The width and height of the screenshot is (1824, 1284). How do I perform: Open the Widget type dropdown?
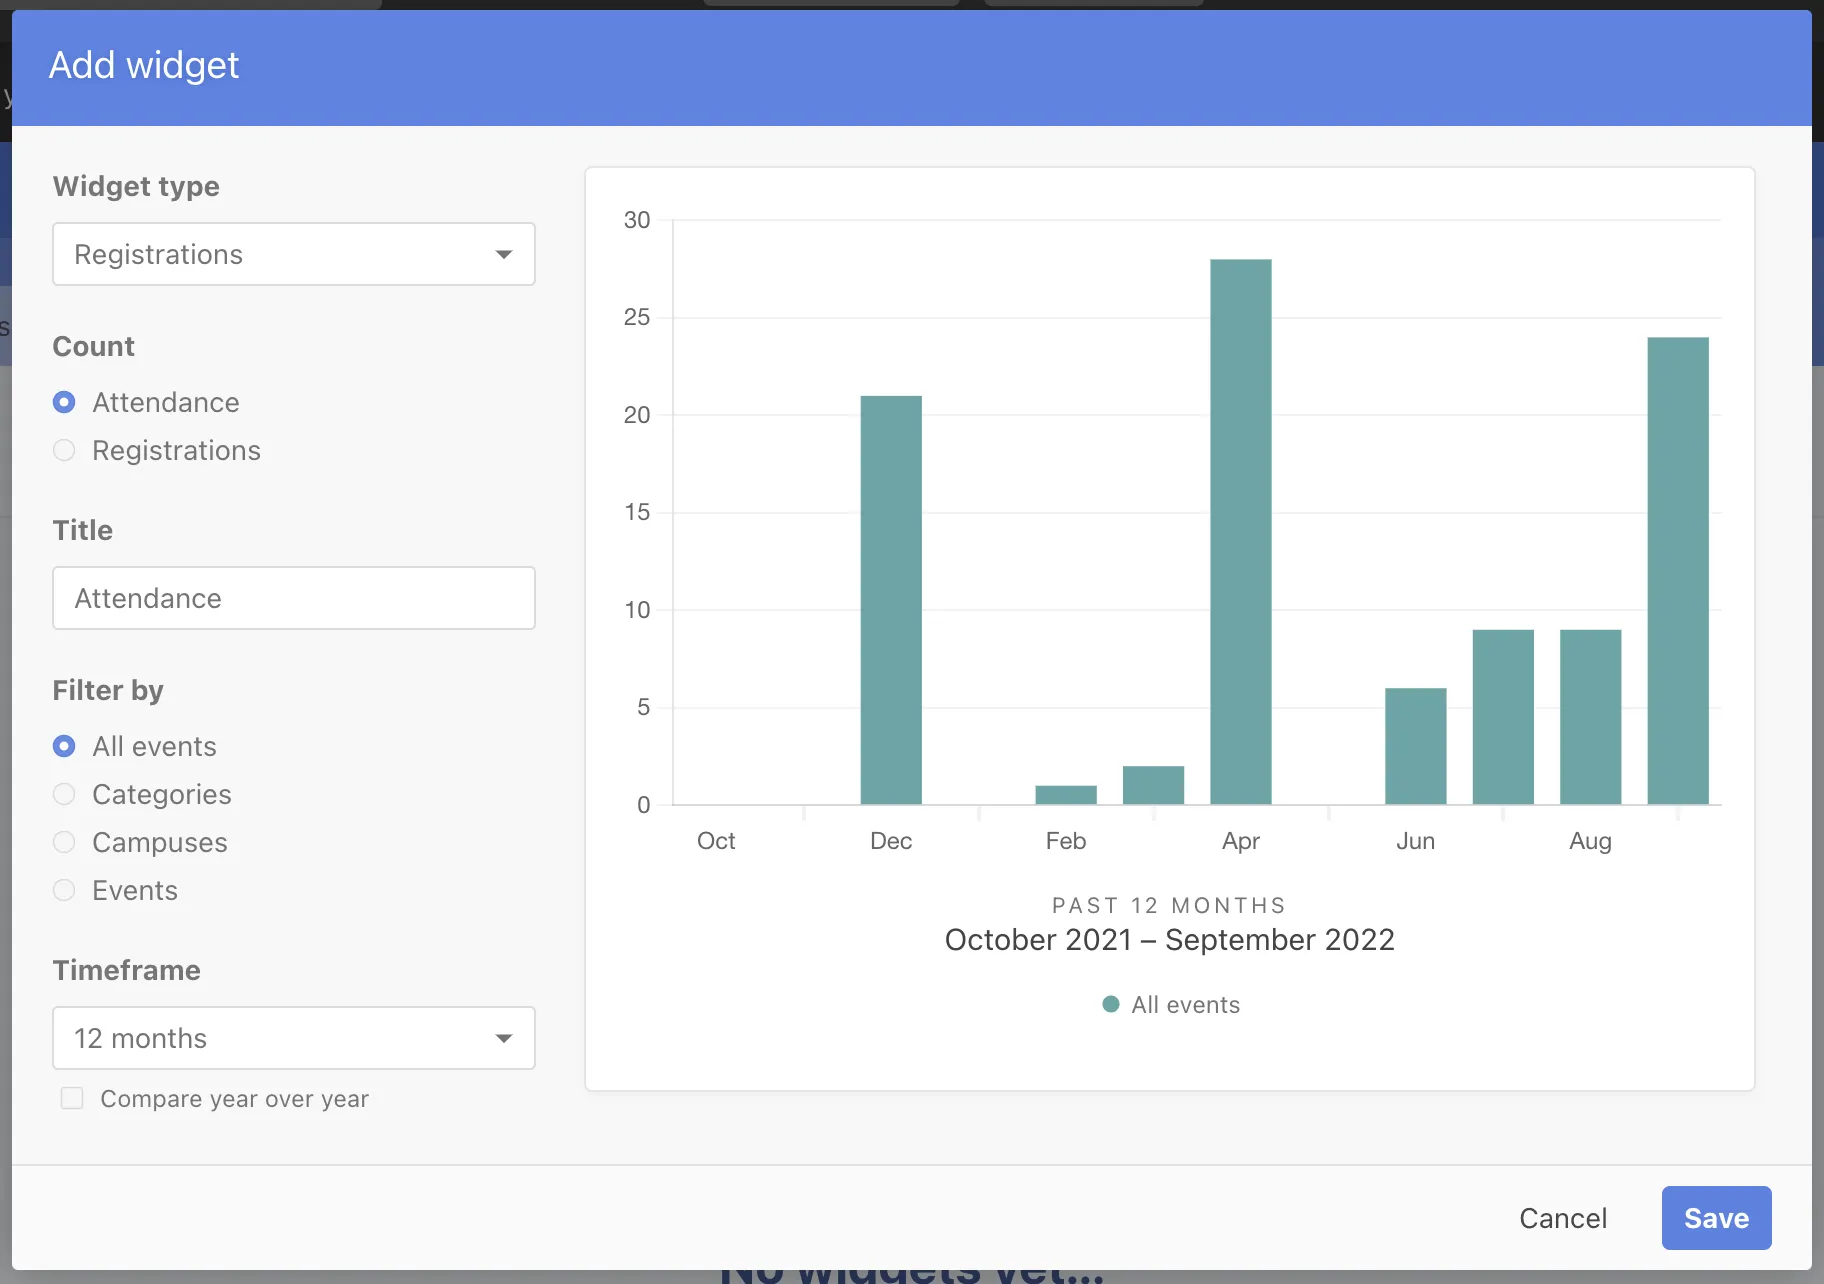(x=293, y=254)
